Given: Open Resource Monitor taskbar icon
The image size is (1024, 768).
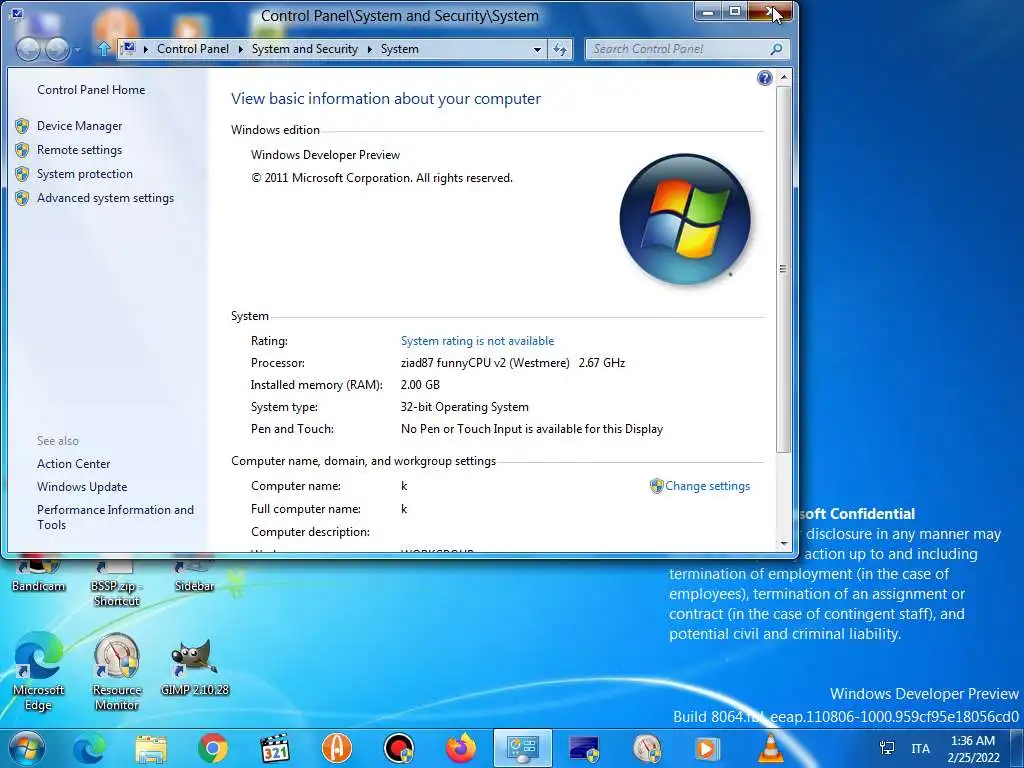Looking at the screenshot, I should 647,748.
